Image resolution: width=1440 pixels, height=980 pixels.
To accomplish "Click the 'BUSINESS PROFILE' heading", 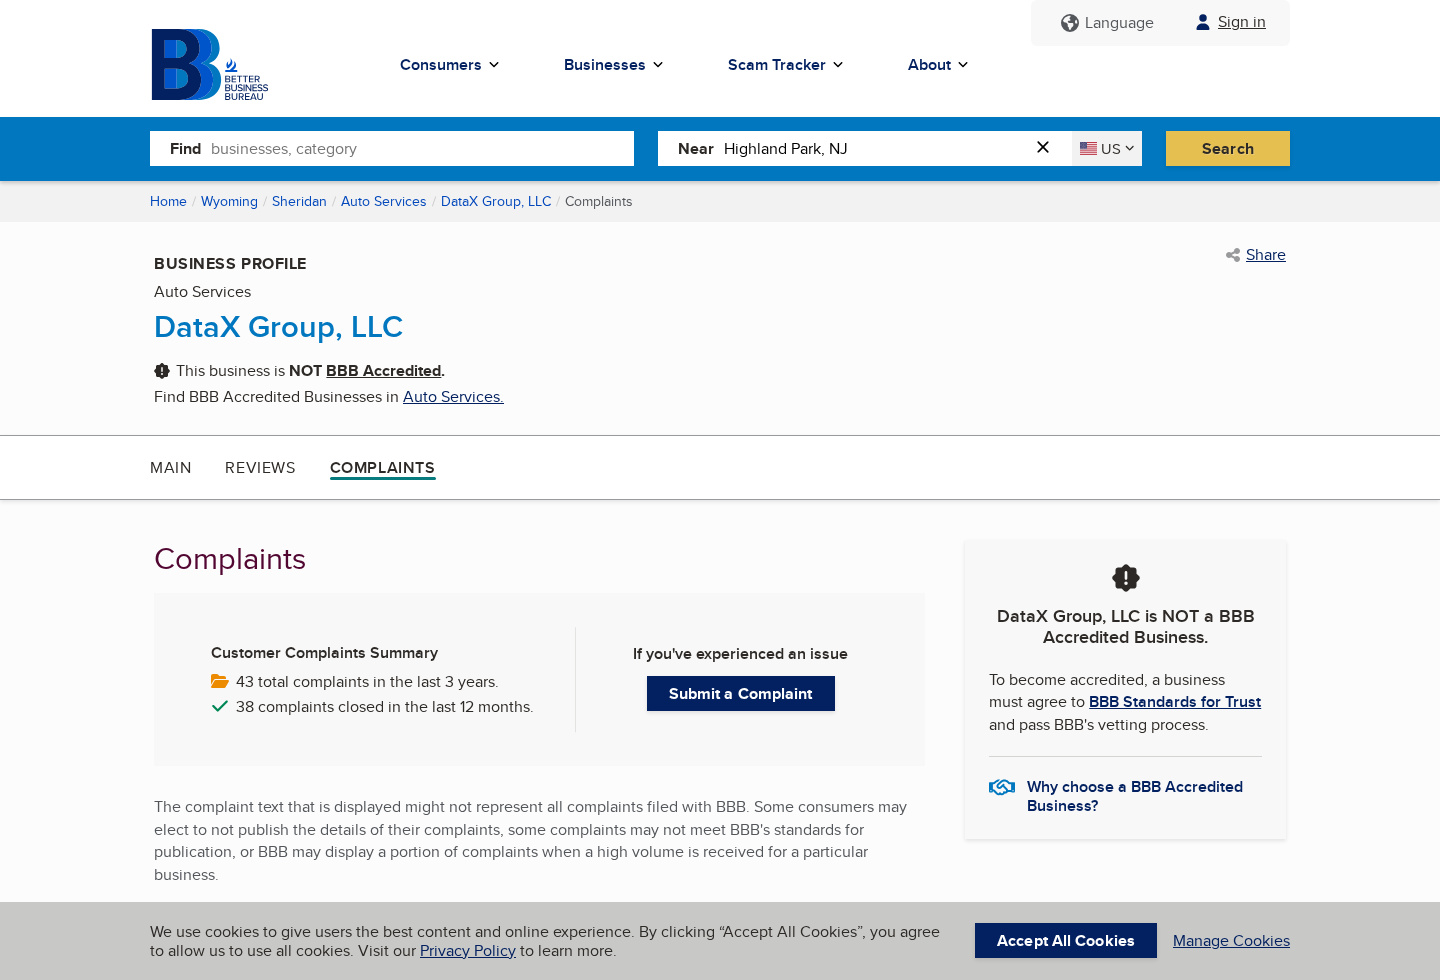I will (230, 264).
